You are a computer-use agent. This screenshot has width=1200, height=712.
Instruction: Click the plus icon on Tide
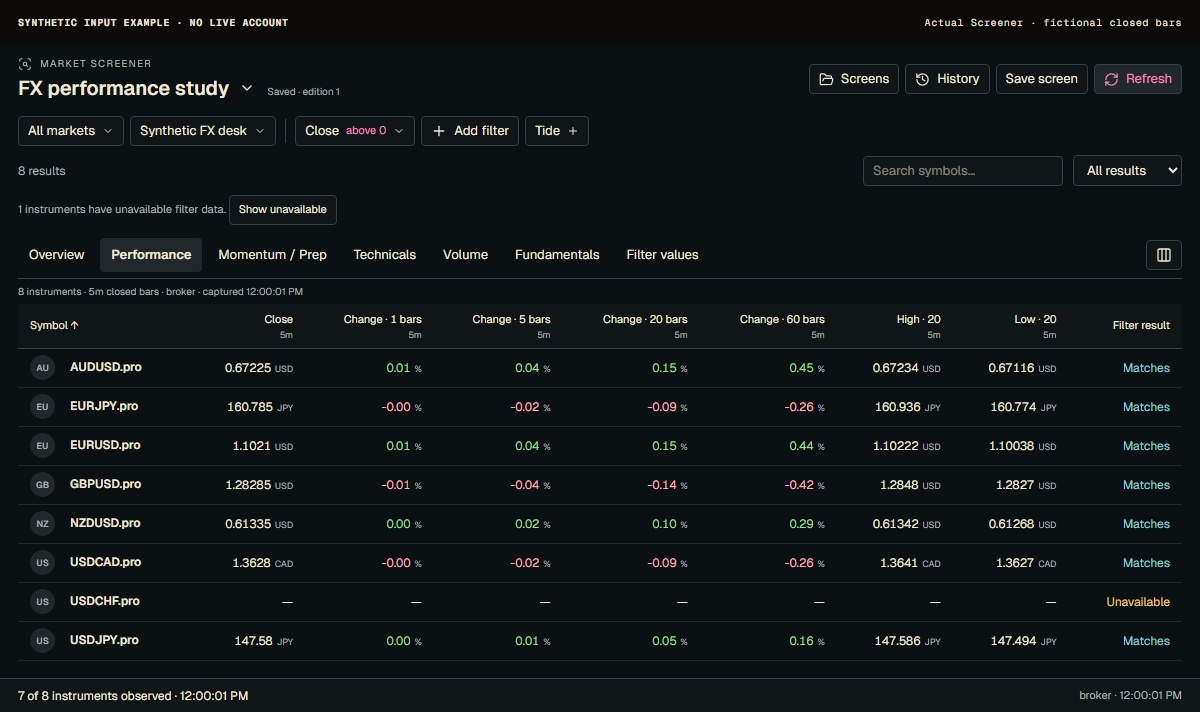(573, 131)
